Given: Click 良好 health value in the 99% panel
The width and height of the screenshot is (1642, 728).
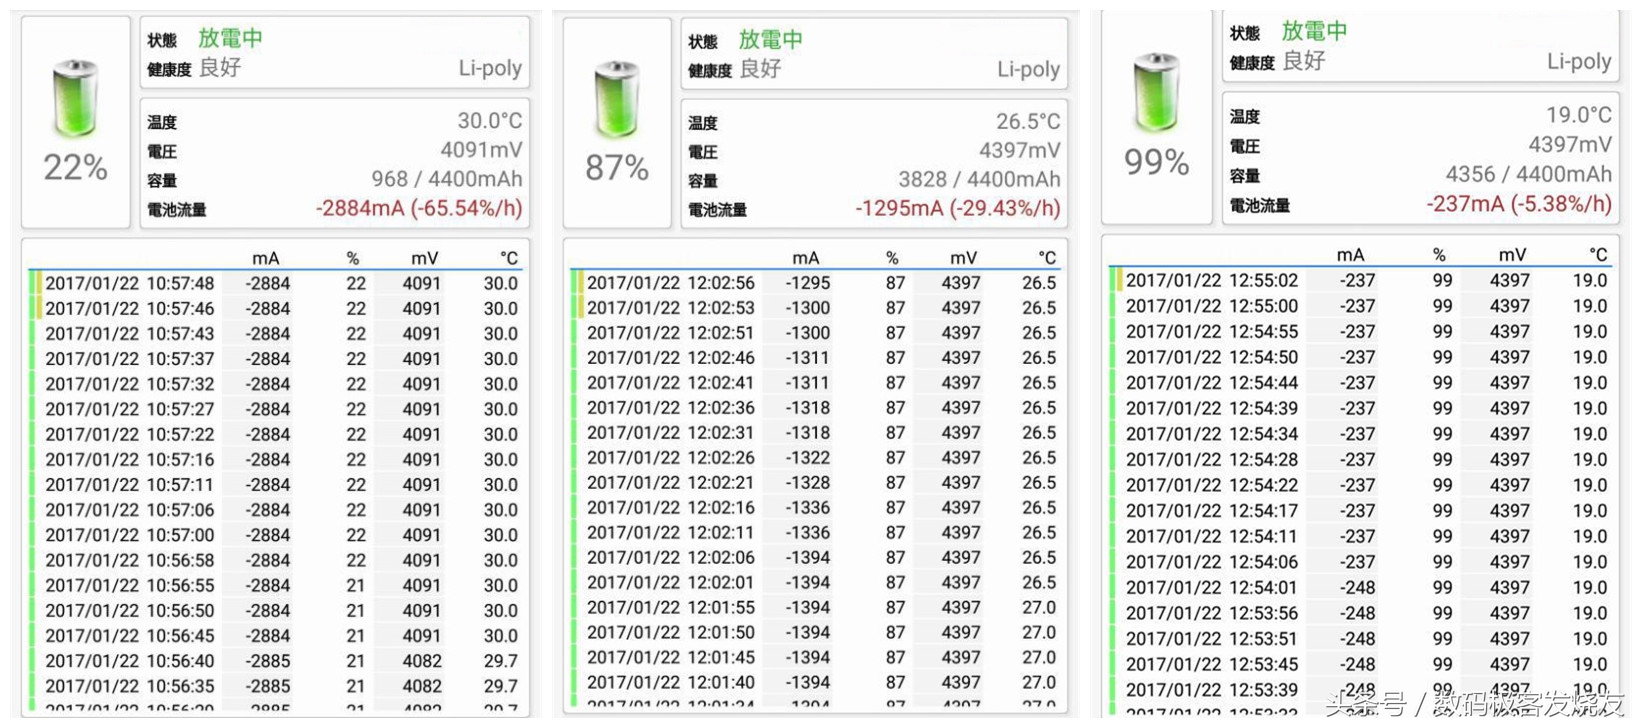Looking at the screenshot, I should point(1304,60).
